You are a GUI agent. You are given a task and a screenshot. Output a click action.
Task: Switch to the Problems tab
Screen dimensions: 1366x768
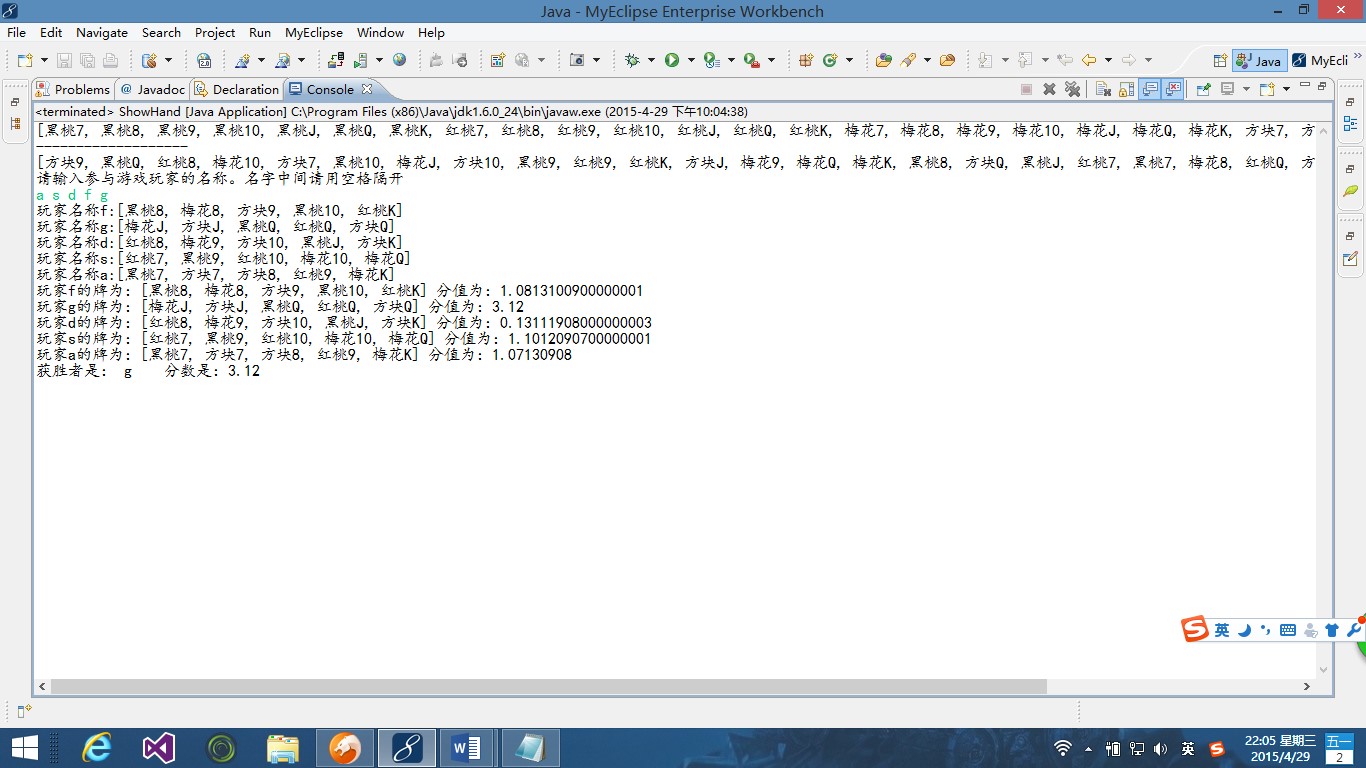(73, 89)
